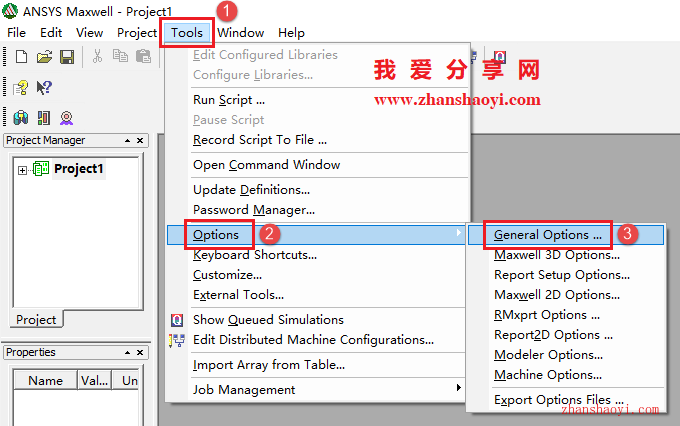Open the Job Management submenu

coord(458,387)
